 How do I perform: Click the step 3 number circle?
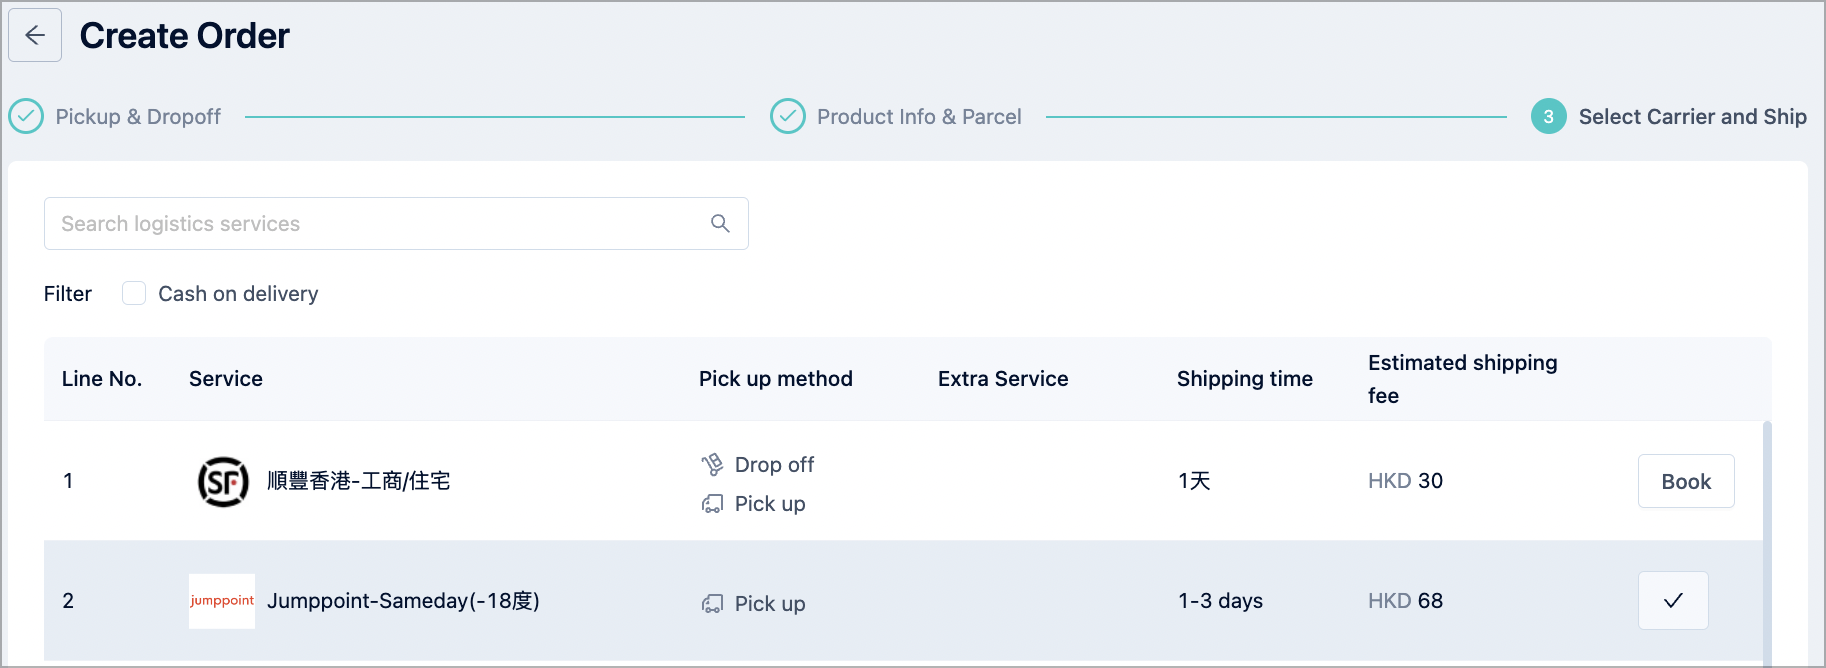pos(1549,117)
